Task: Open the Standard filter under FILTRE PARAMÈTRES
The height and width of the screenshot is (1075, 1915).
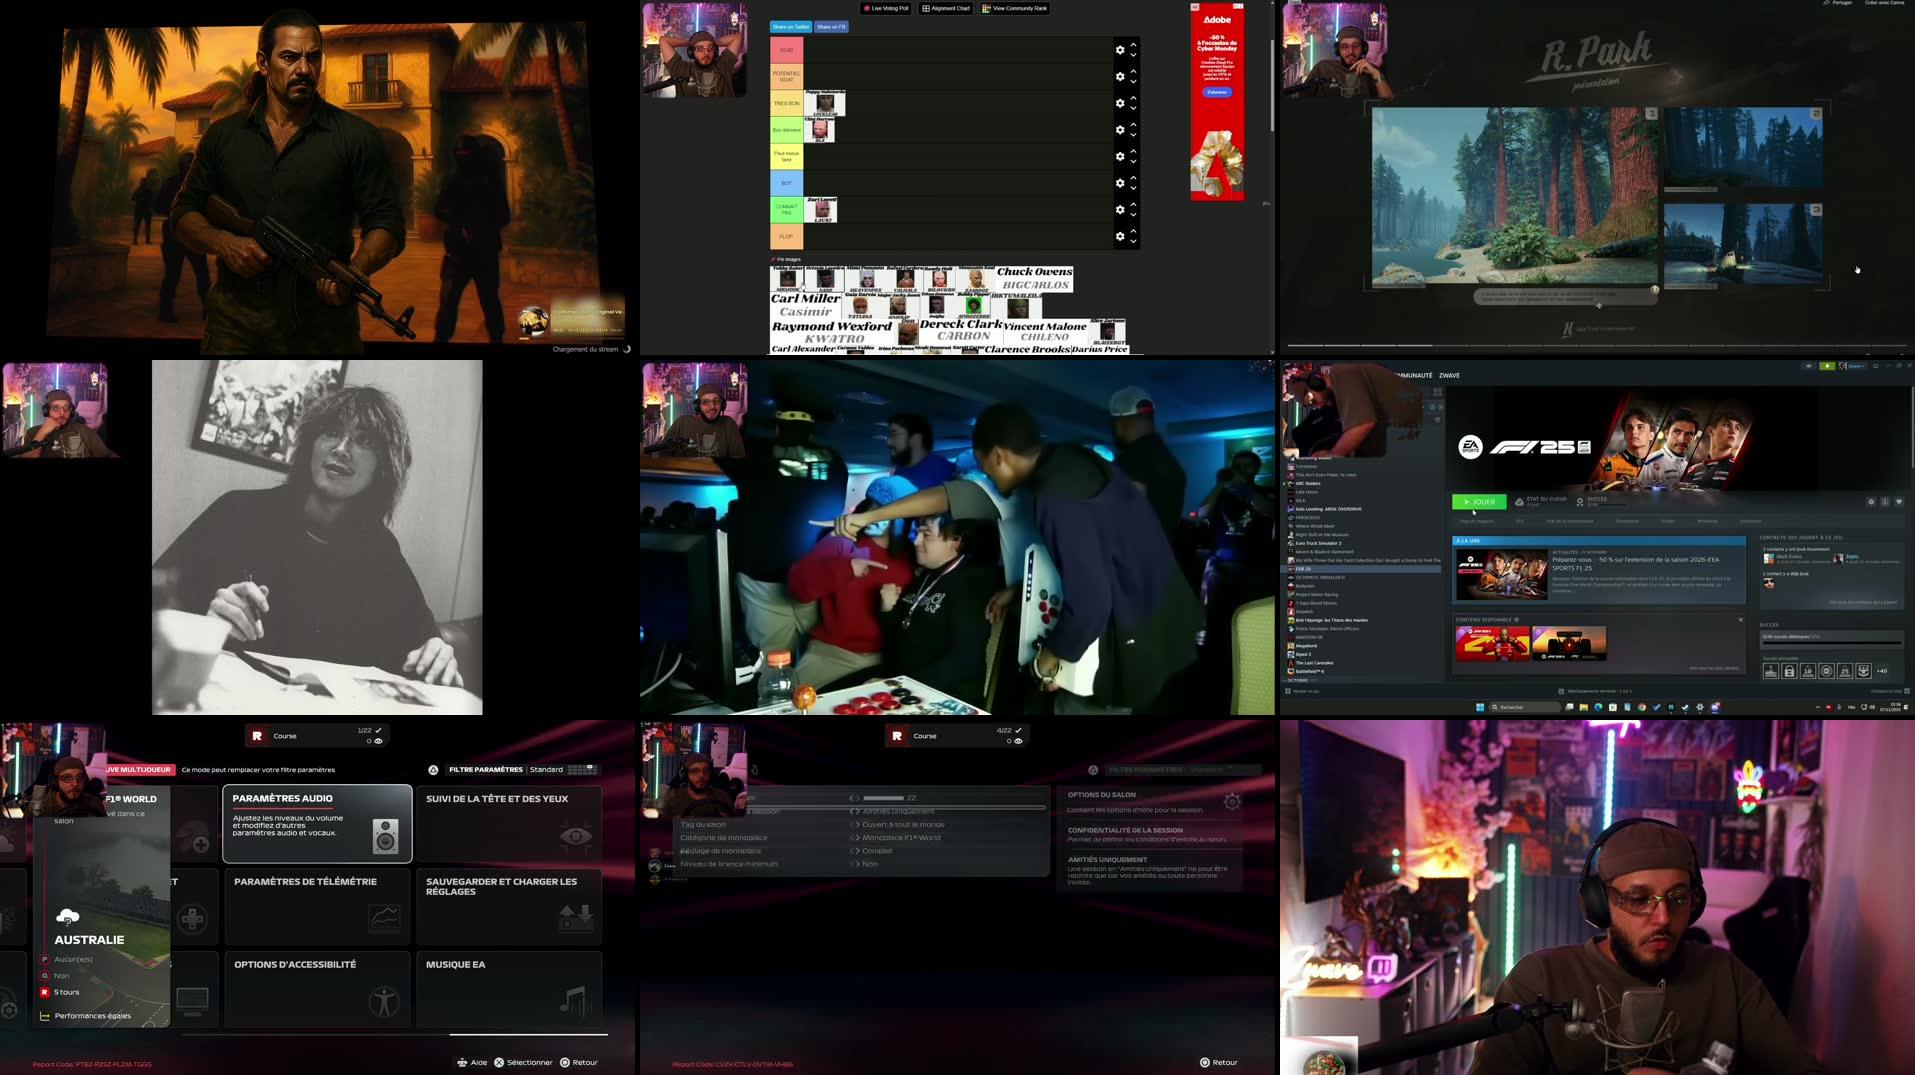Action: (x=548, y=770)
